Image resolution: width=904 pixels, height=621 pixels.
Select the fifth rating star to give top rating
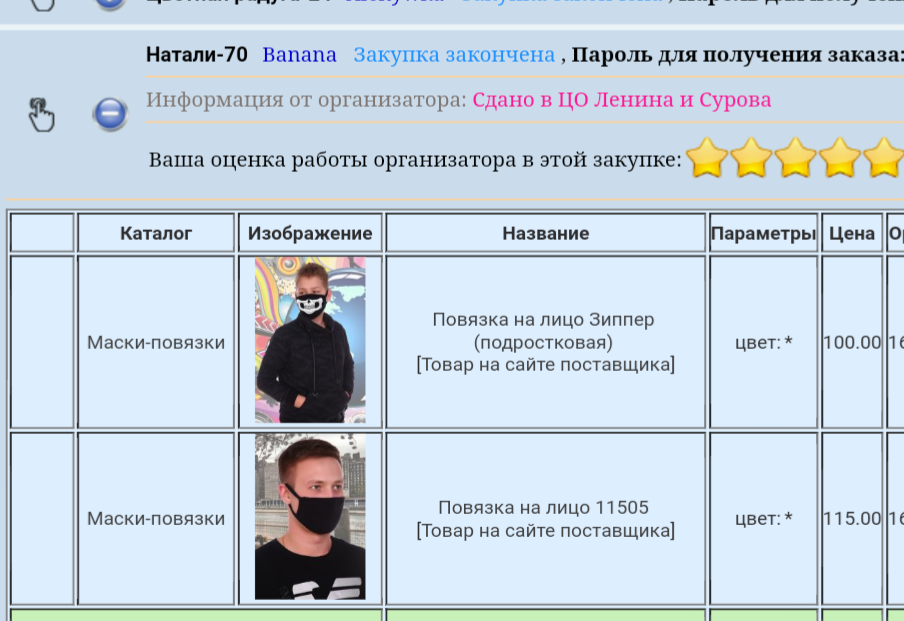pos(883,158)
